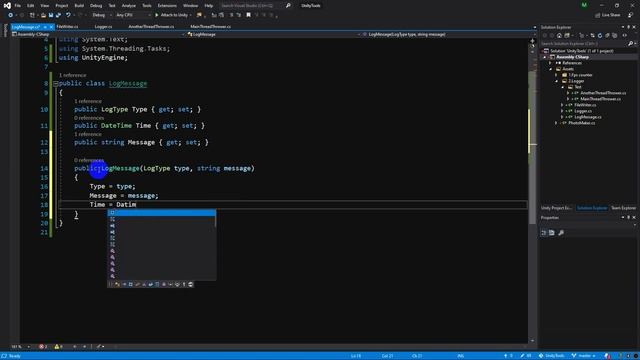Close the LogMessage.cs tab
The width and height of the screenshot is (640, 360).
pos(51,27)
